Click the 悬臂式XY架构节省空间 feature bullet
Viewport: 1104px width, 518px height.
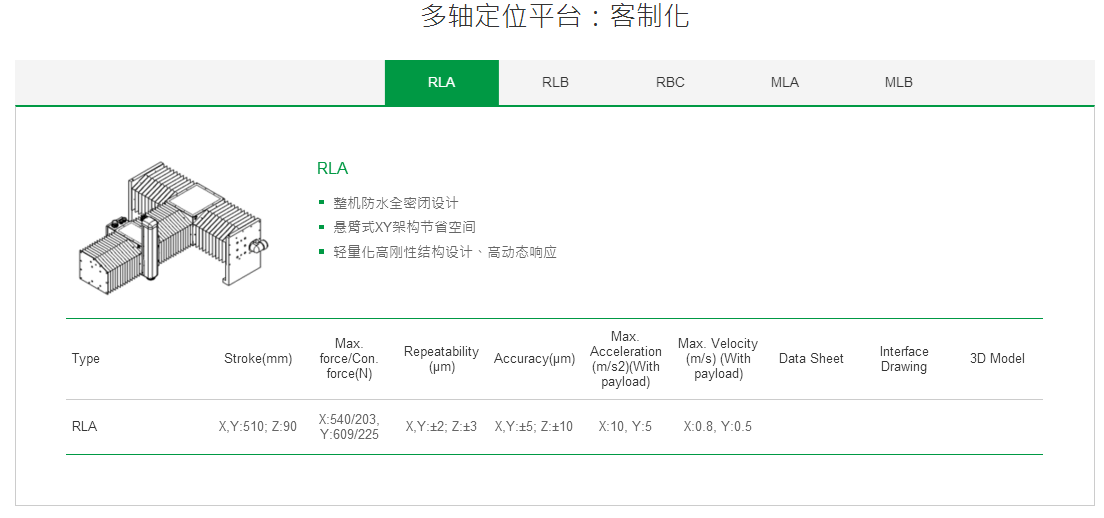[x=404, y=227]
